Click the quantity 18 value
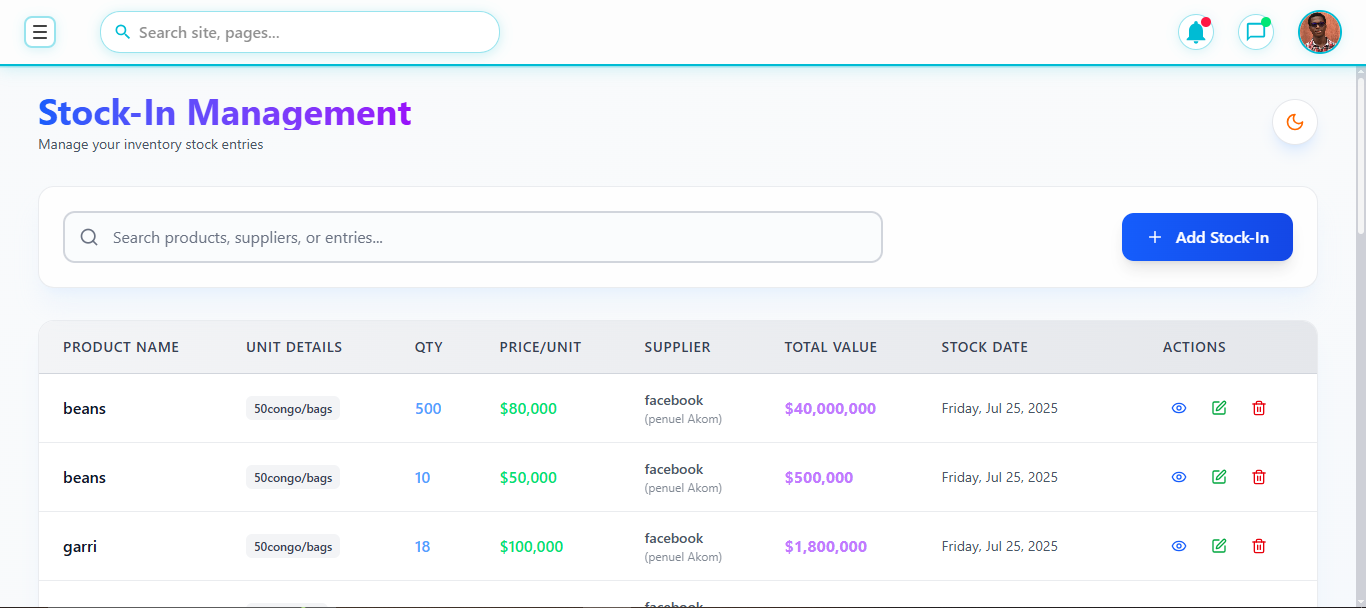The width and height of the screenshot is (1366, 608). pos(423,546)
